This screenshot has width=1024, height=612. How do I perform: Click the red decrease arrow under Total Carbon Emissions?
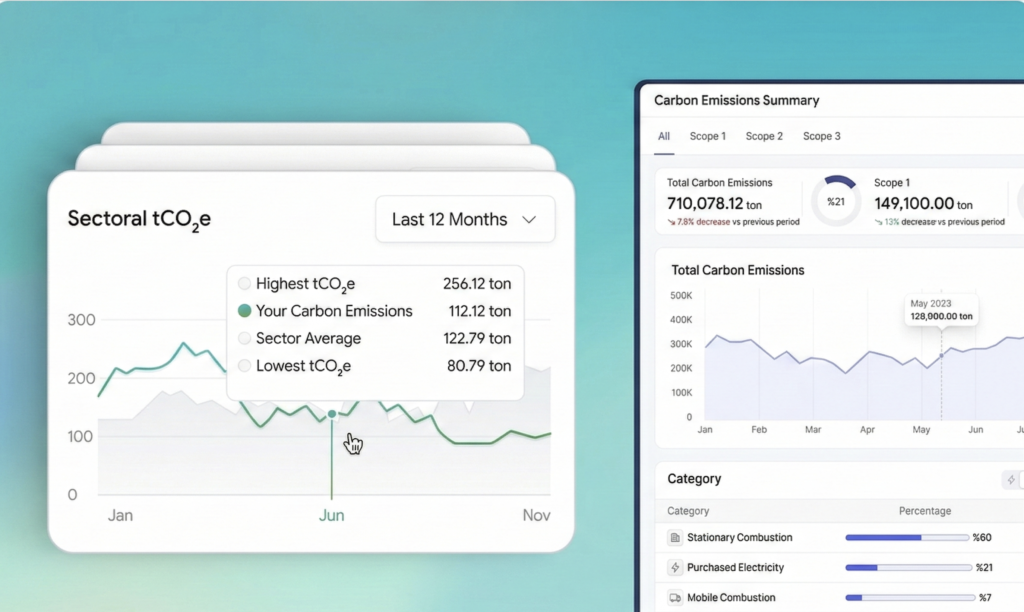[671, 222]
